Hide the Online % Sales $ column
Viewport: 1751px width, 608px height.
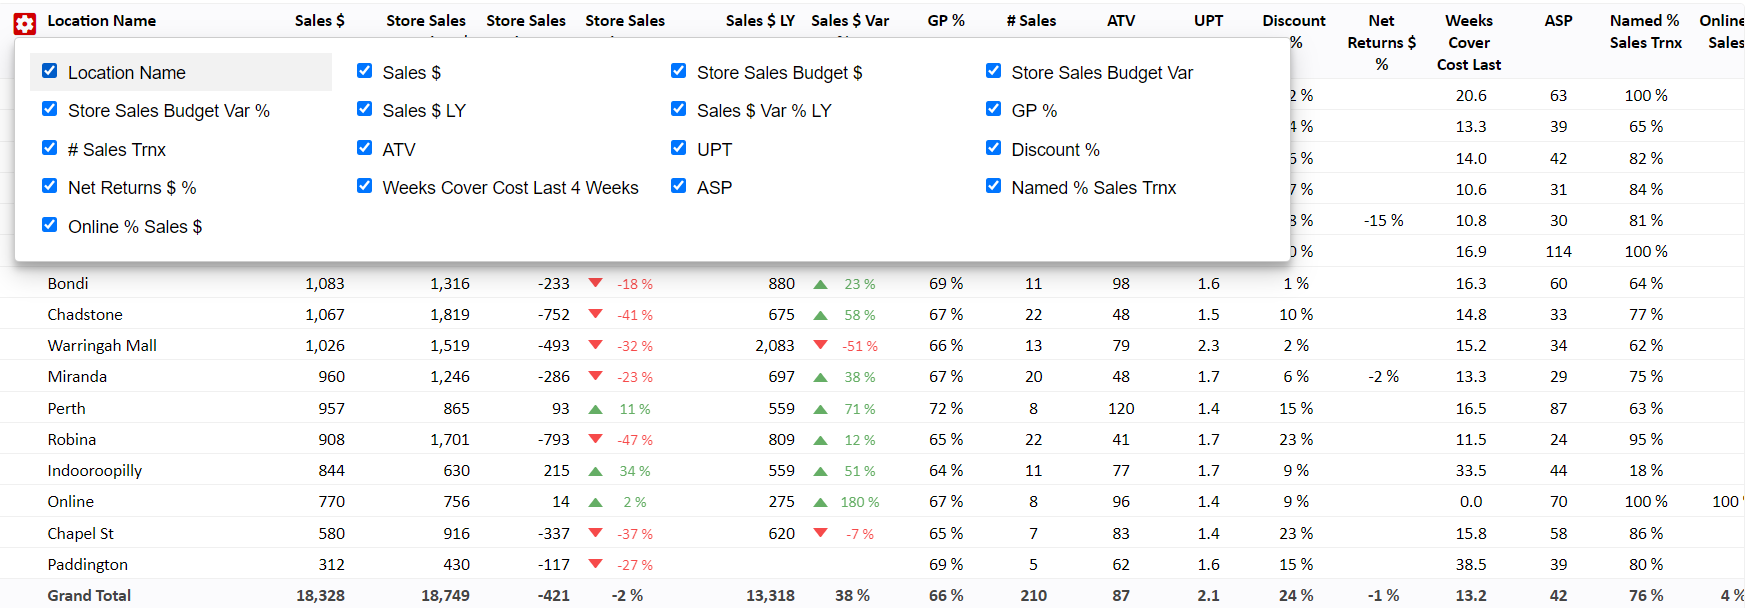pyautogui.click(x=50, y=225)
